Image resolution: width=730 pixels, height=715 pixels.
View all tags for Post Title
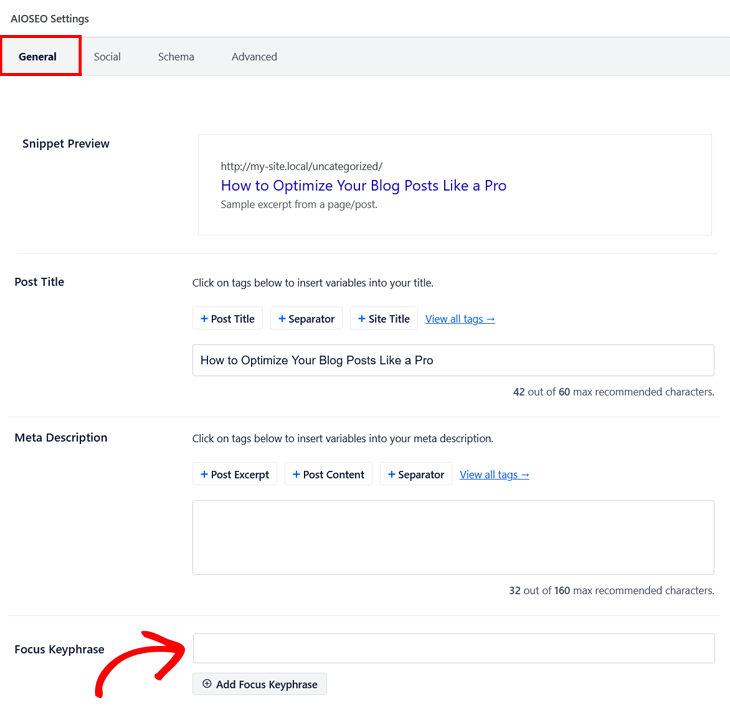pos(460,319)
